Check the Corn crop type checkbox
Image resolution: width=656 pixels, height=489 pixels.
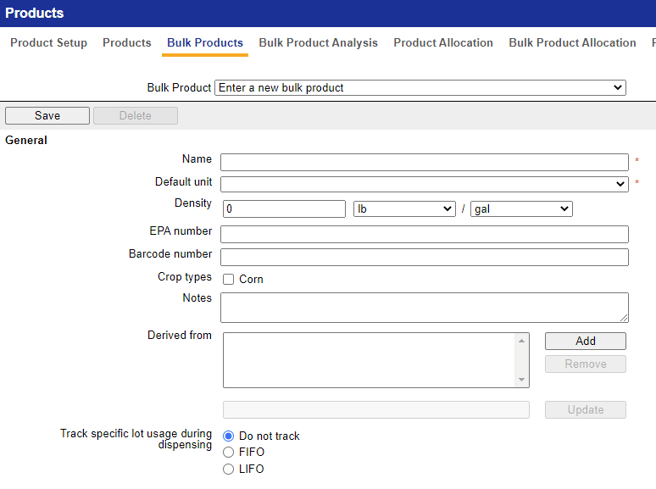(228, 279)
